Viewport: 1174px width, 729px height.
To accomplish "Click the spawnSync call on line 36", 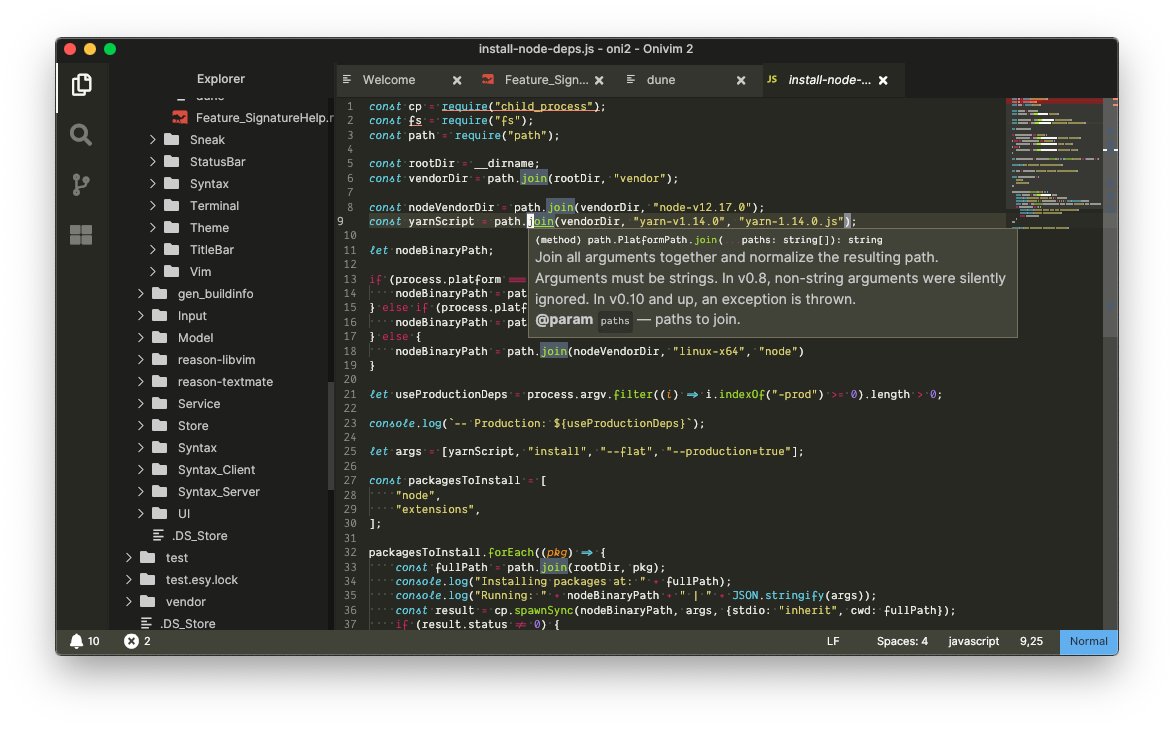I will click(544, 611).
